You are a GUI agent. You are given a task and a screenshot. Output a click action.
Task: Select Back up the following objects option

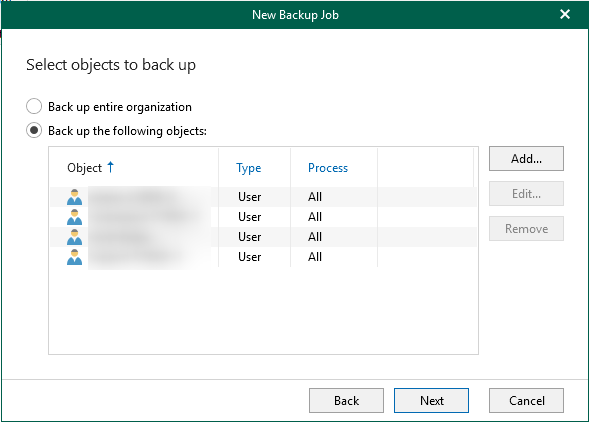[x=34, y=130]
